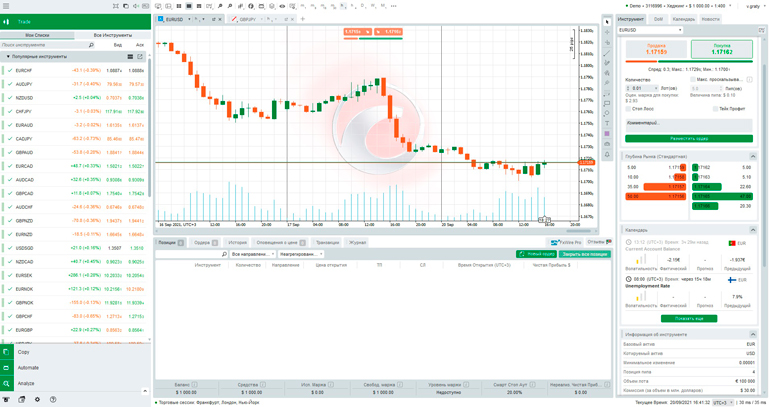Click the Close all positions button
Viewport: 770px width, 407px height.
[584, 254]
